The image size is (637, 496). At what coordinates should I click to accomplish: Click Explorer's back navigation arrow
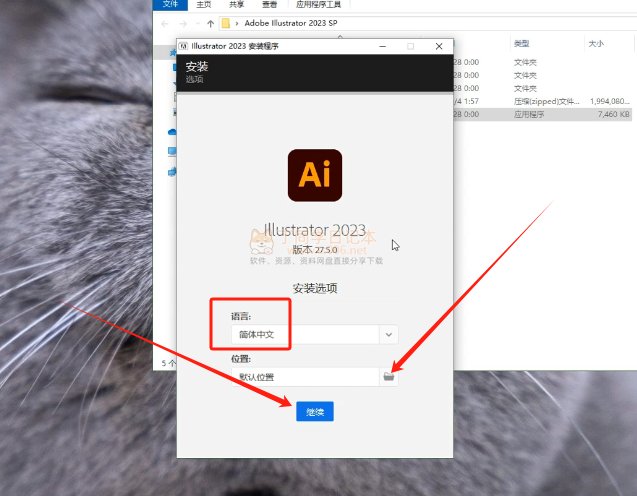[x=164, y=24]
